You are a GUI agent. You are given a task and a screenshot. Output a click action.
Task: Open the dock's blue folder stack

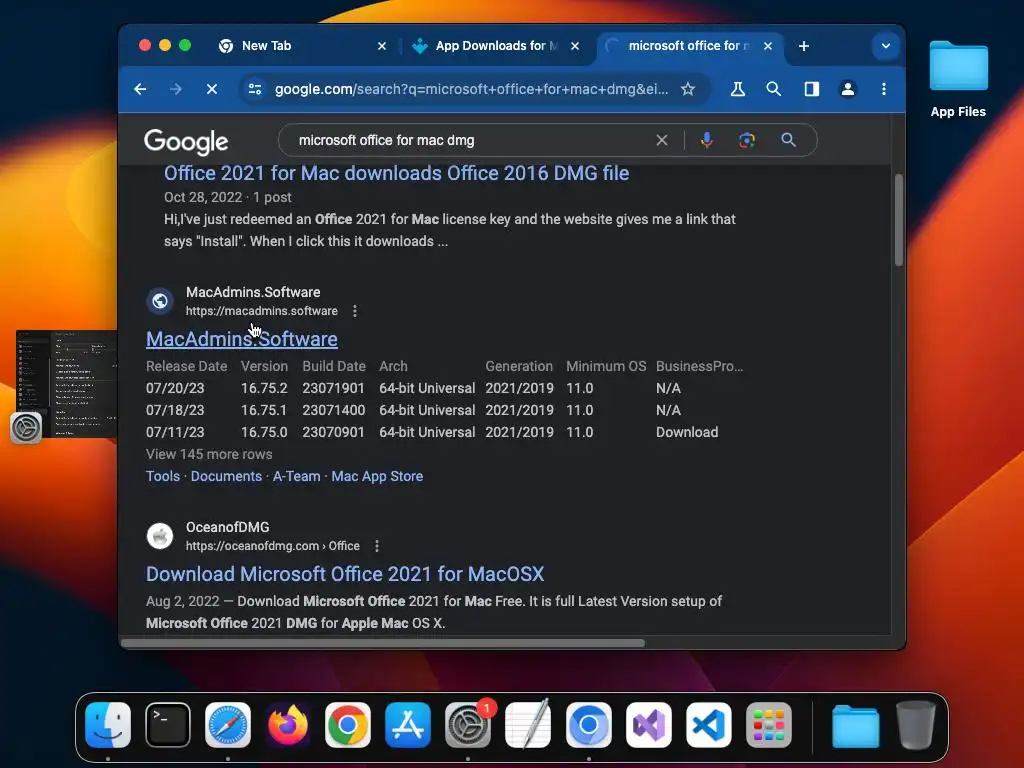(x=856, y=725)
